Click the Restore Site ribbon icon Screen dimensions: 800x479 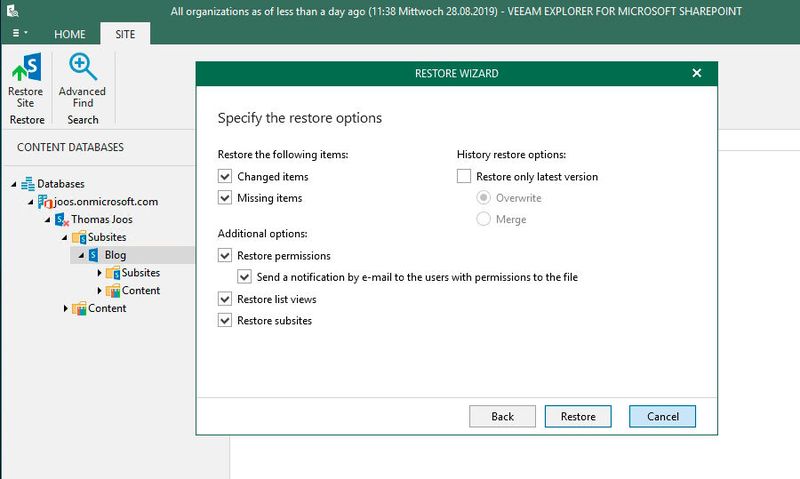point(26,67)
